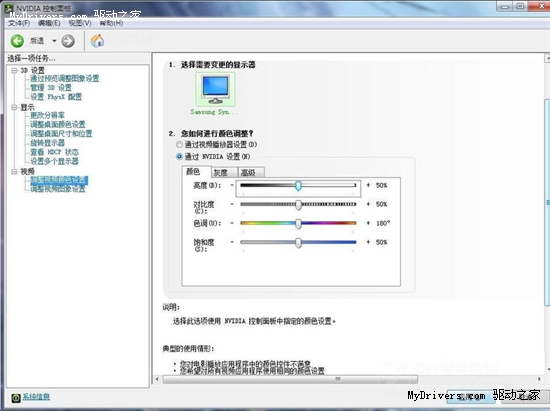
Task: Open the Home icon in toolbar
Action: [x=97, y=41]
